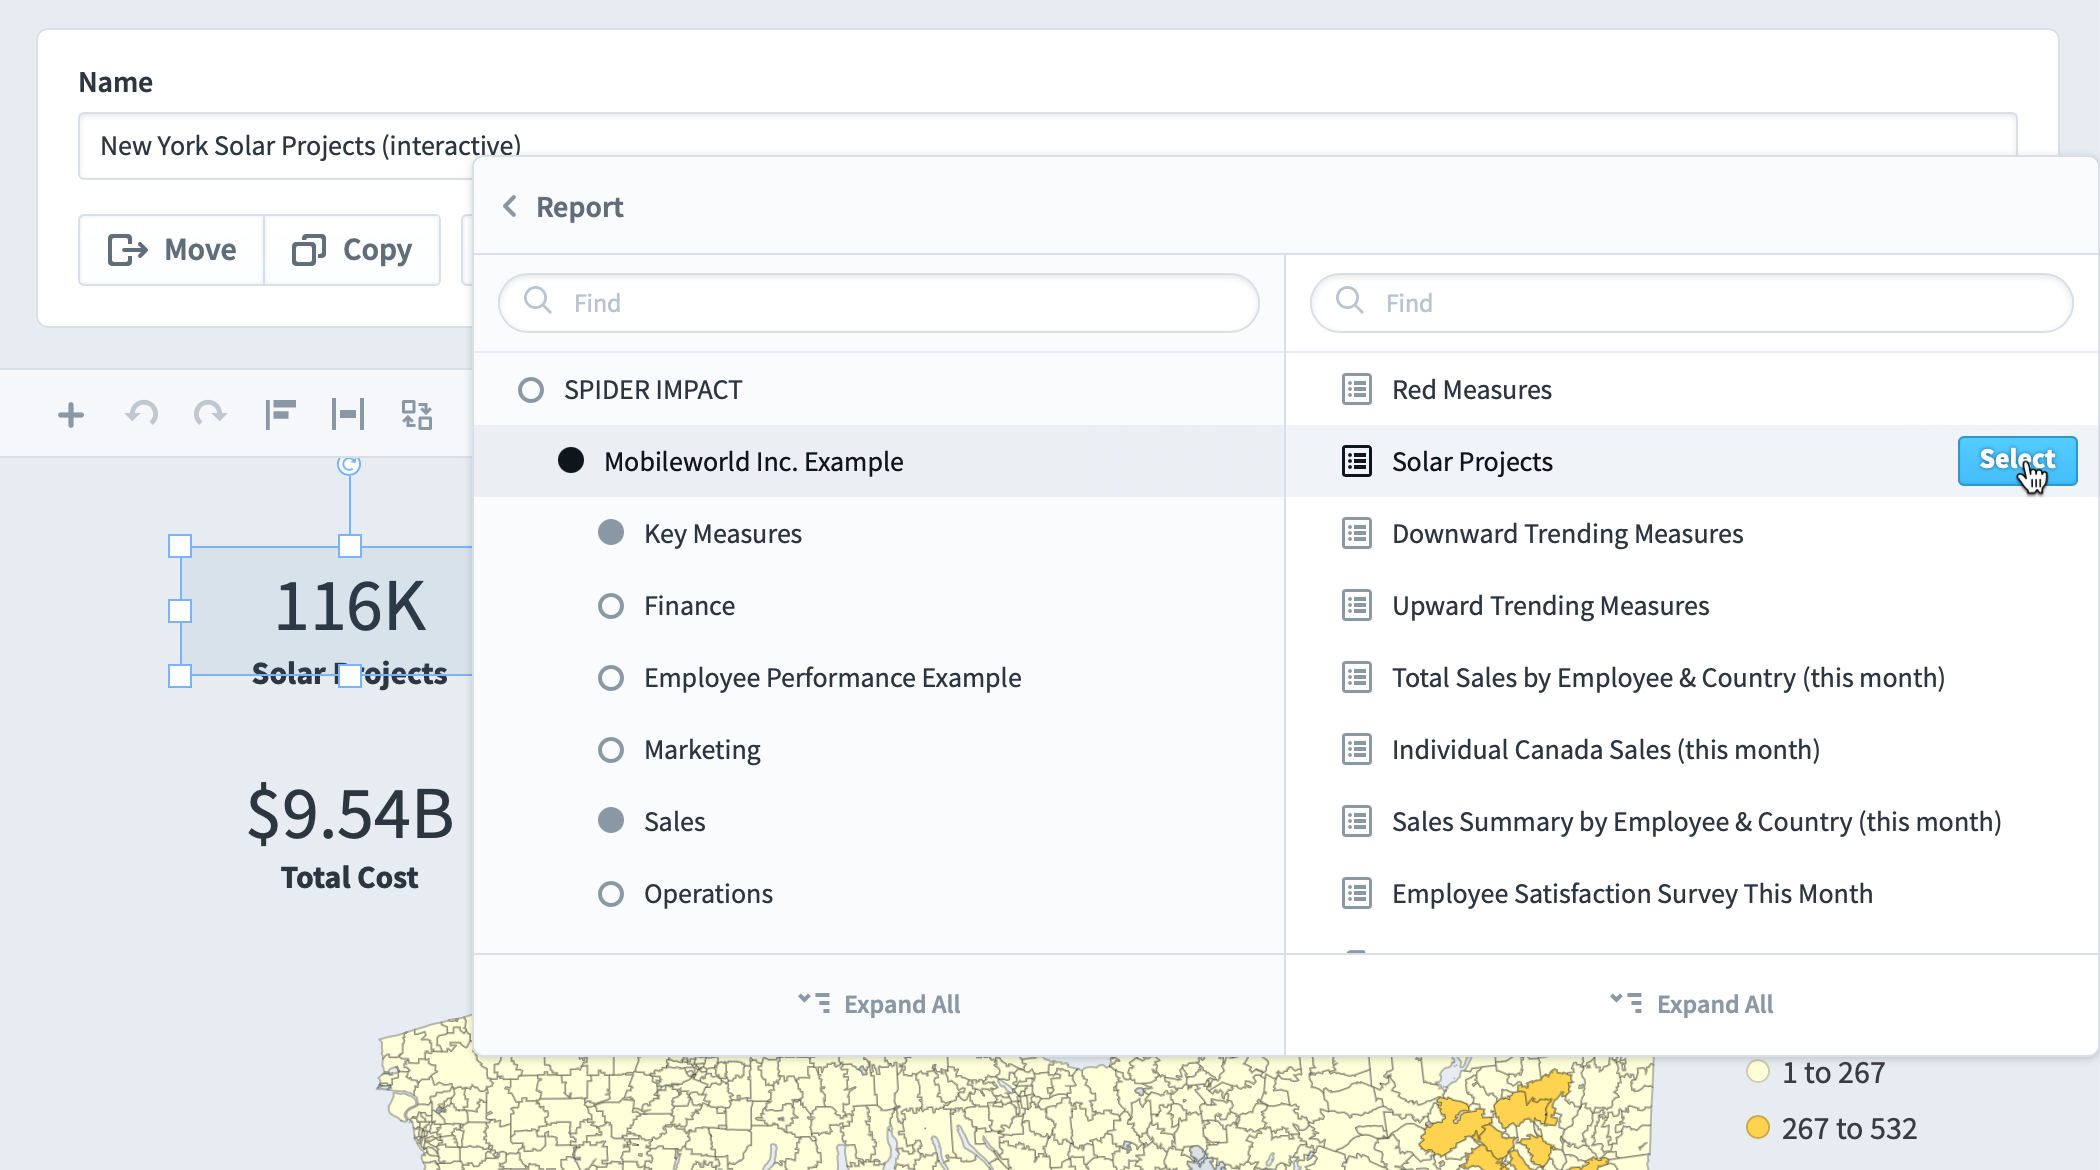The image size is (2100, 1170).
Task: Click the search magnifier in the right Find box
Action: [x=1350, y=300]
